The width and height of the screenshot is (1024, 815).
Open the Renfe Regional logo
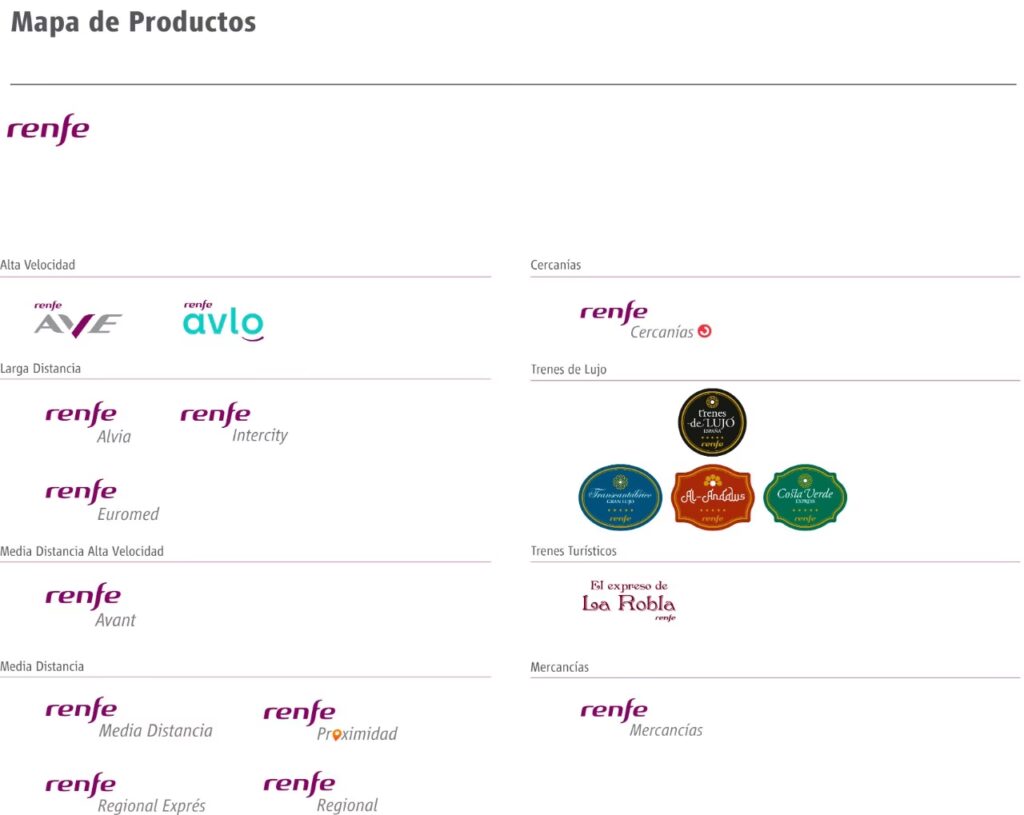coord(321,793)
